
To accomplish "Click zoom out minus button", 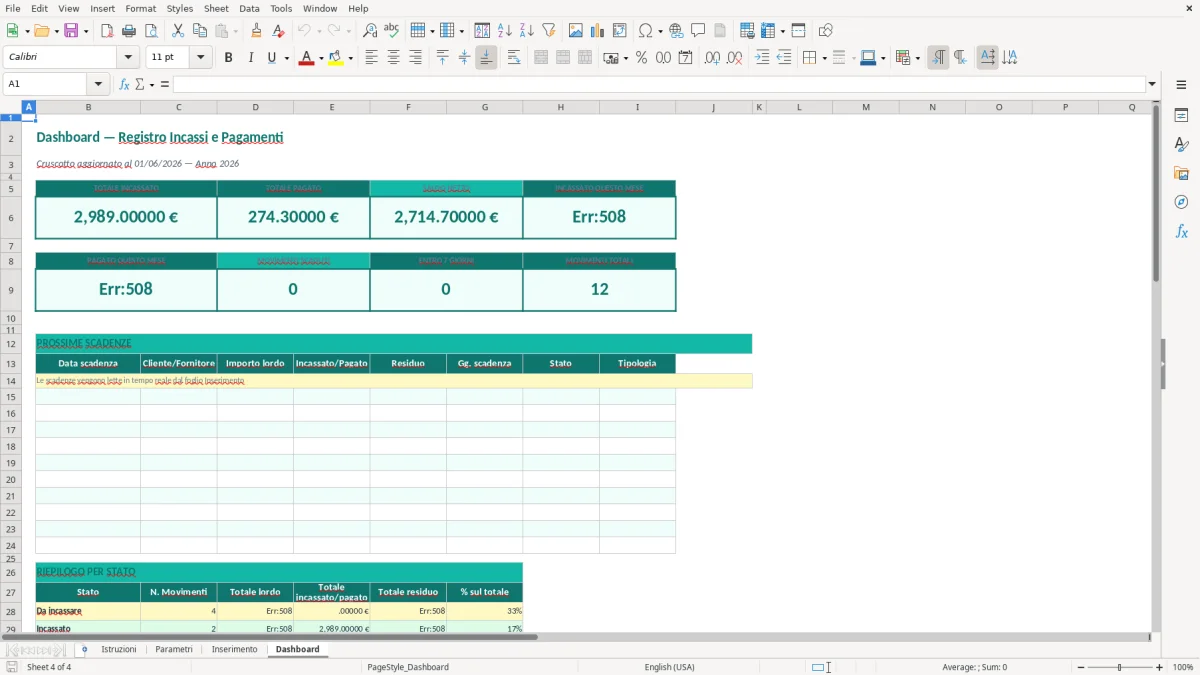I will (1081, 667).
